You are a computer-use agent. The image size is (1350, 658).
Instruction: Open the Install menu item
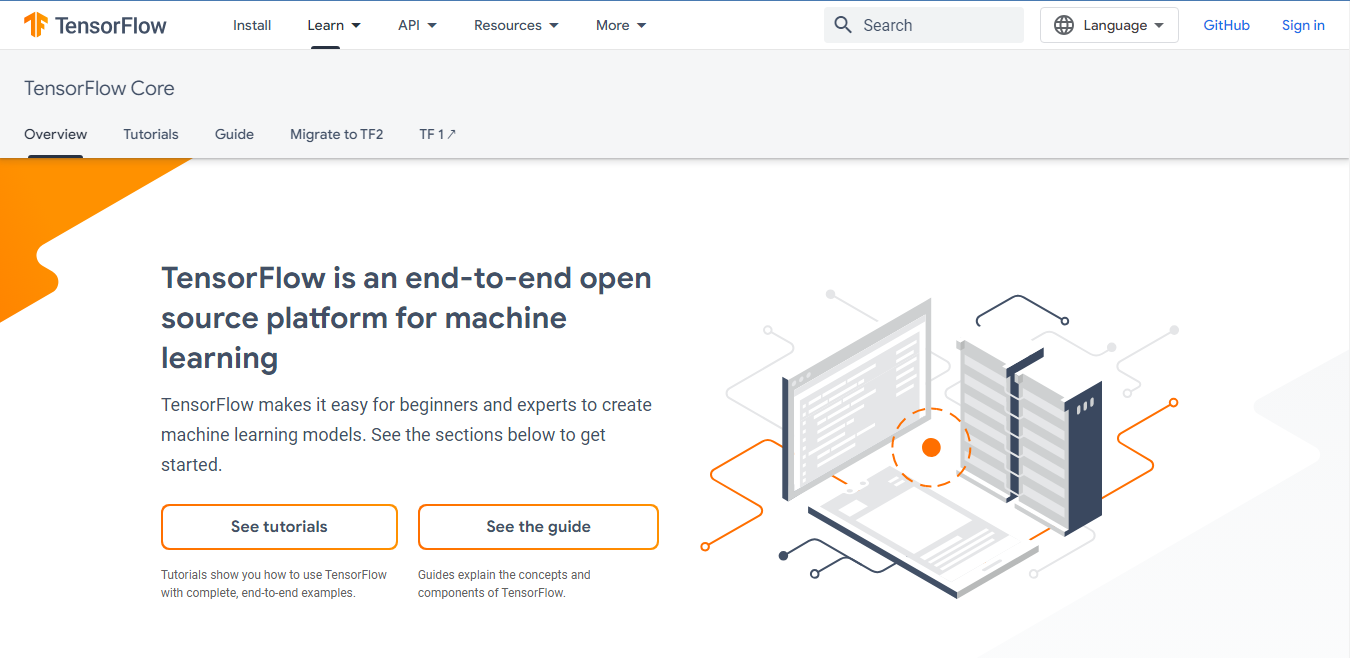[251, 25]
